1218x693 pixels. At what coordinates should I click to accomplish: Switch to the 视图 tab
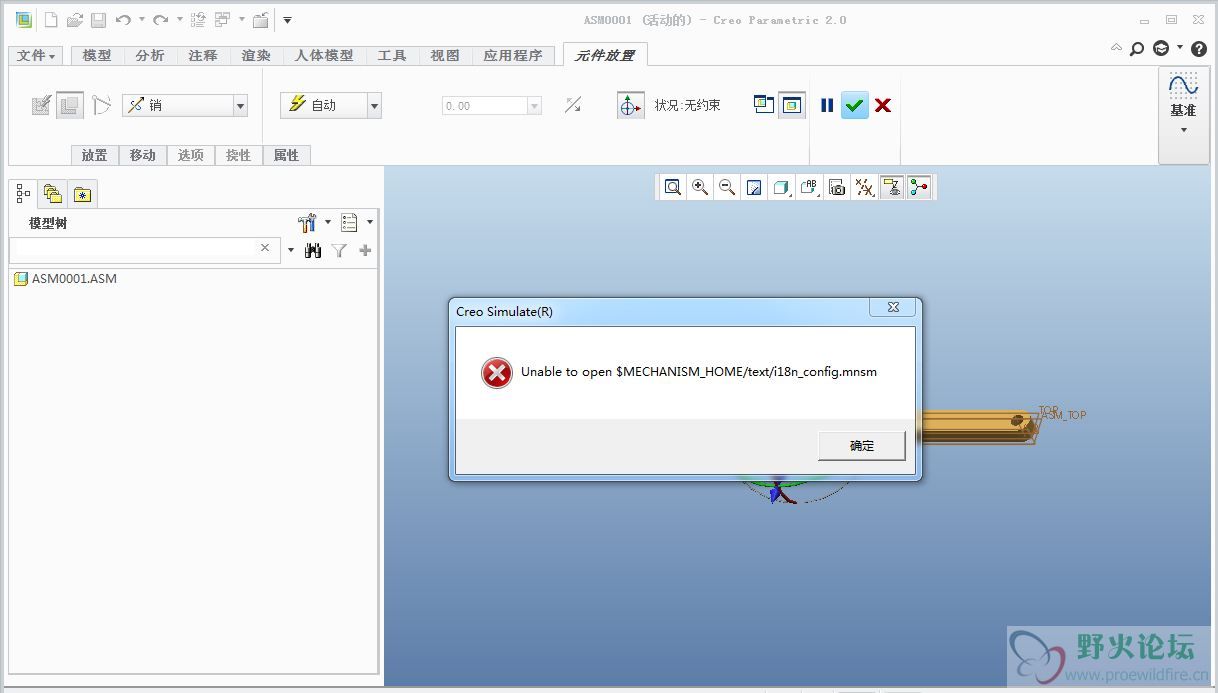pos(445,56)
